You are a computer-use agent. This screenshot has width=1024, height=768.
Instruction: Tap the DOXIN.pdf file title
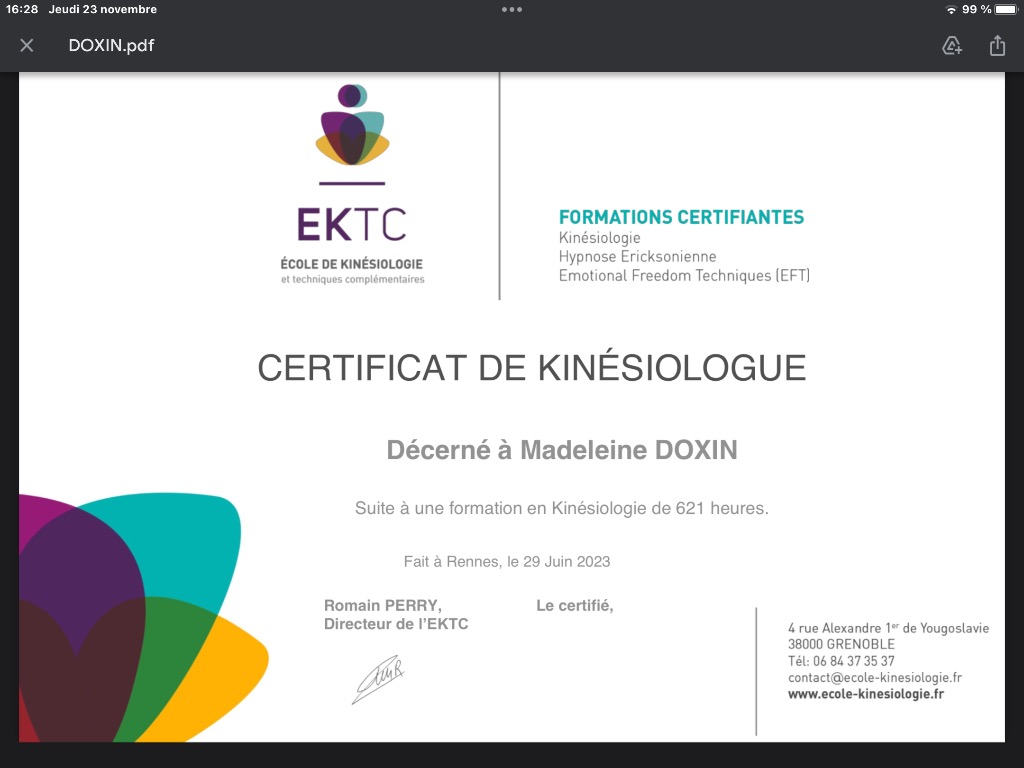click(x=111, y=46)
